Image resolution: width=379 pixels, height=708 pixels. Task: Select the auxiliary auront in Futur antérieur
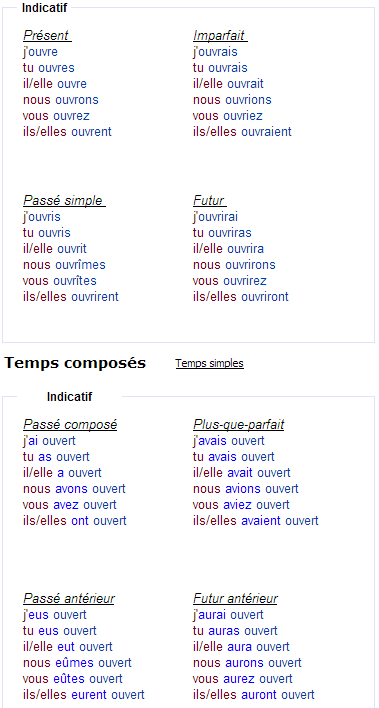click(x=259, y=694)
